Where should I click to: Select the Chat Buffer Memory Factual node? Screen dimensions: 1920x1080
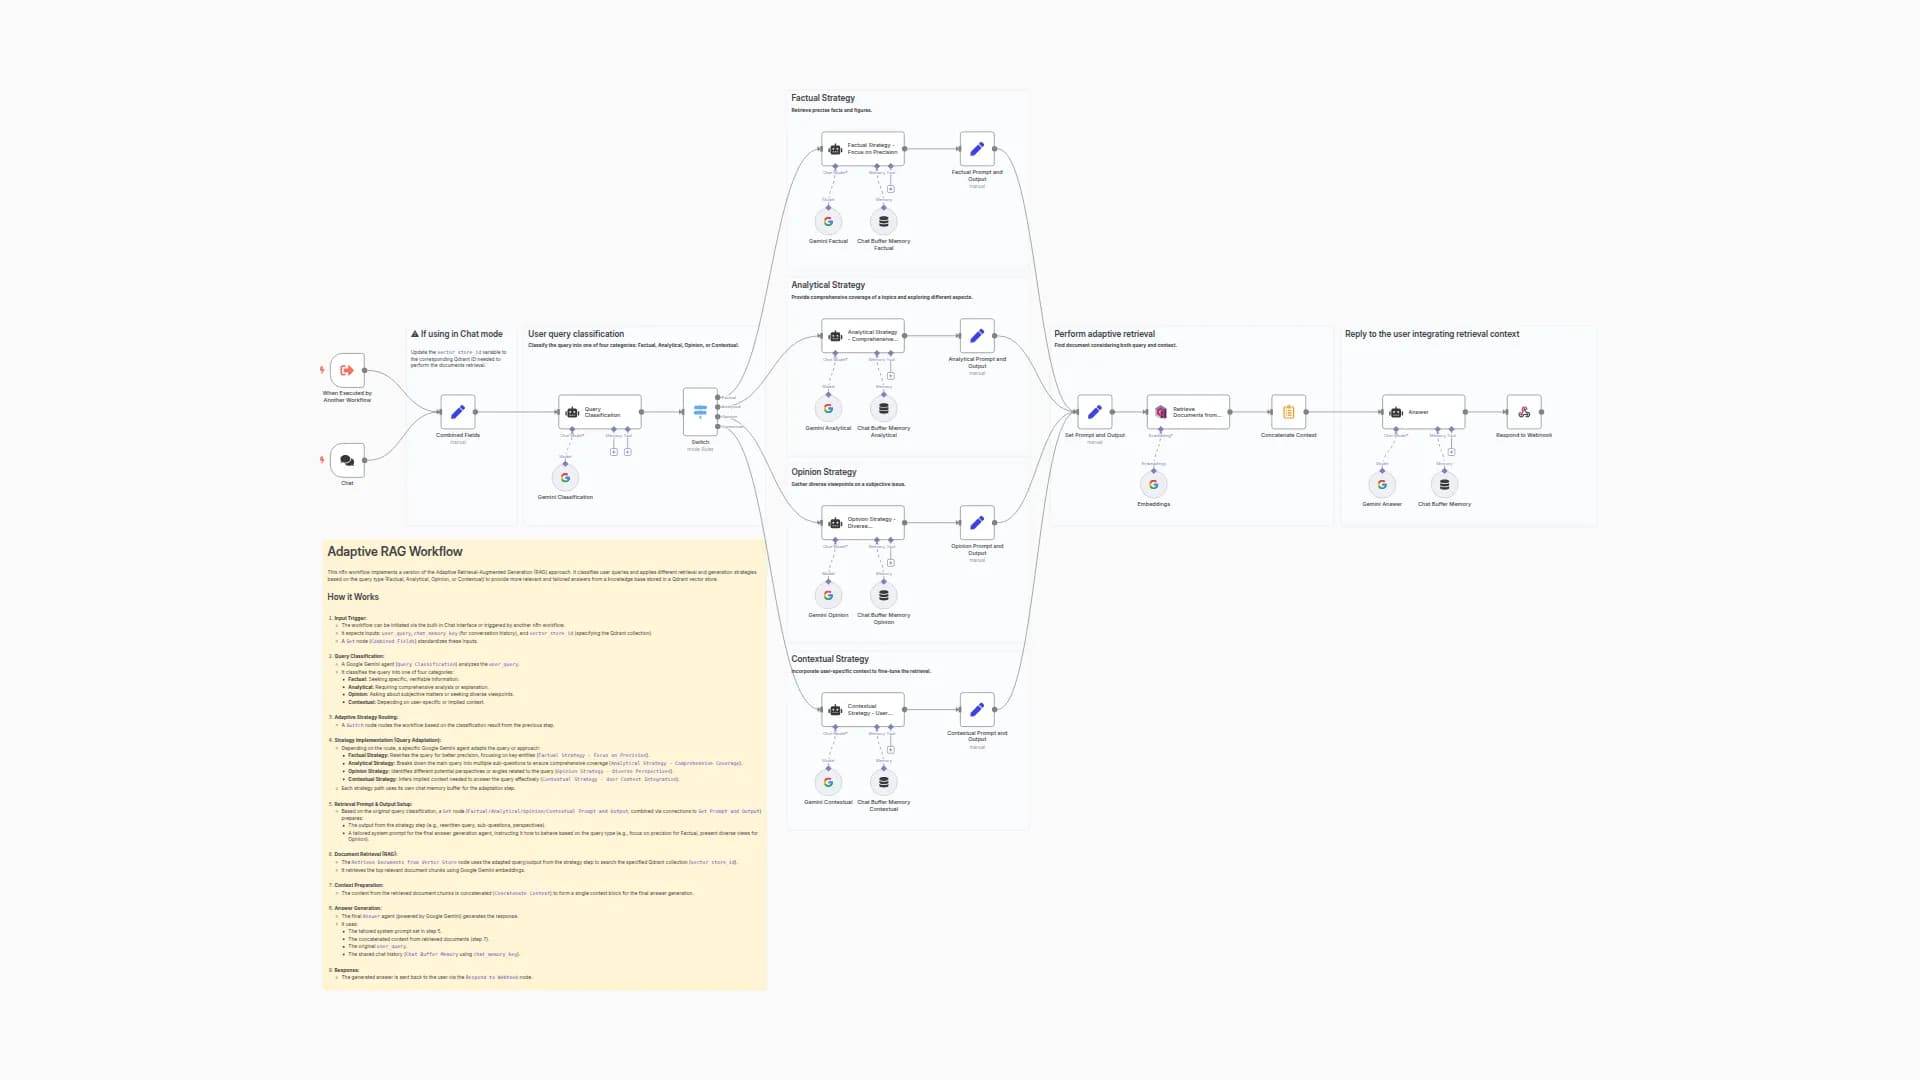tap(884, 222)
